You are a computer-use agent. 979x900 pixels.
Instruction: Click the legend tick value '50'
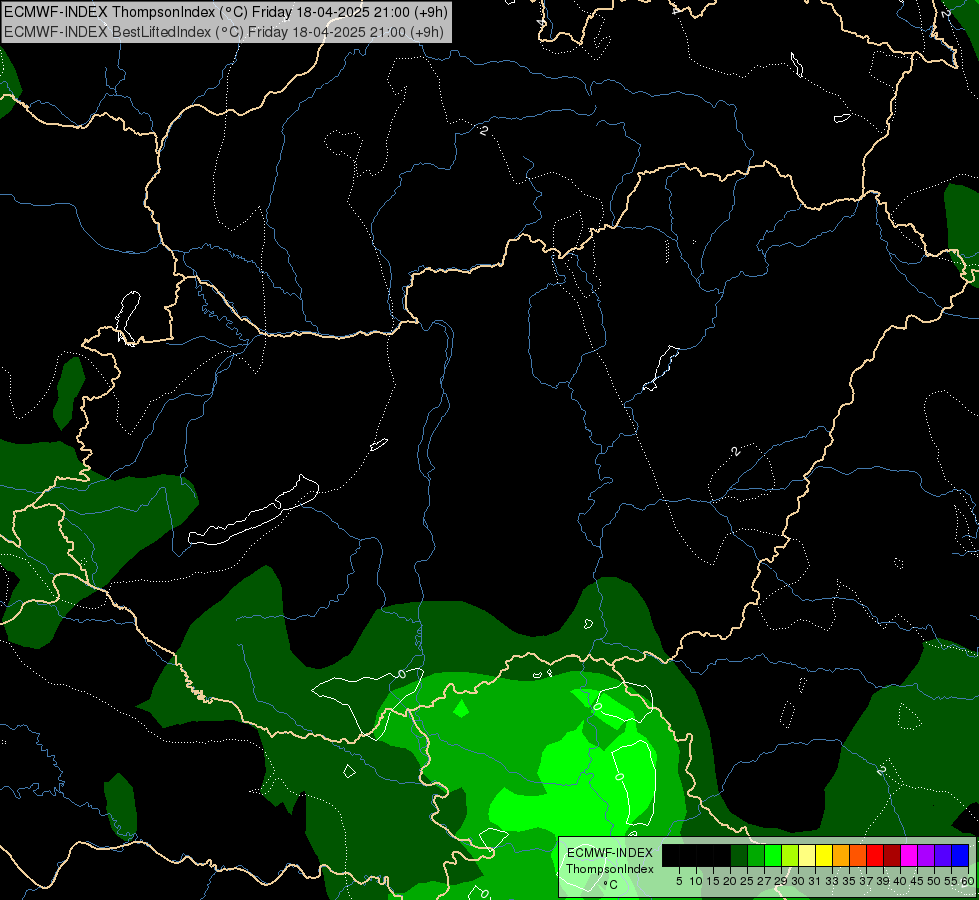935,881
